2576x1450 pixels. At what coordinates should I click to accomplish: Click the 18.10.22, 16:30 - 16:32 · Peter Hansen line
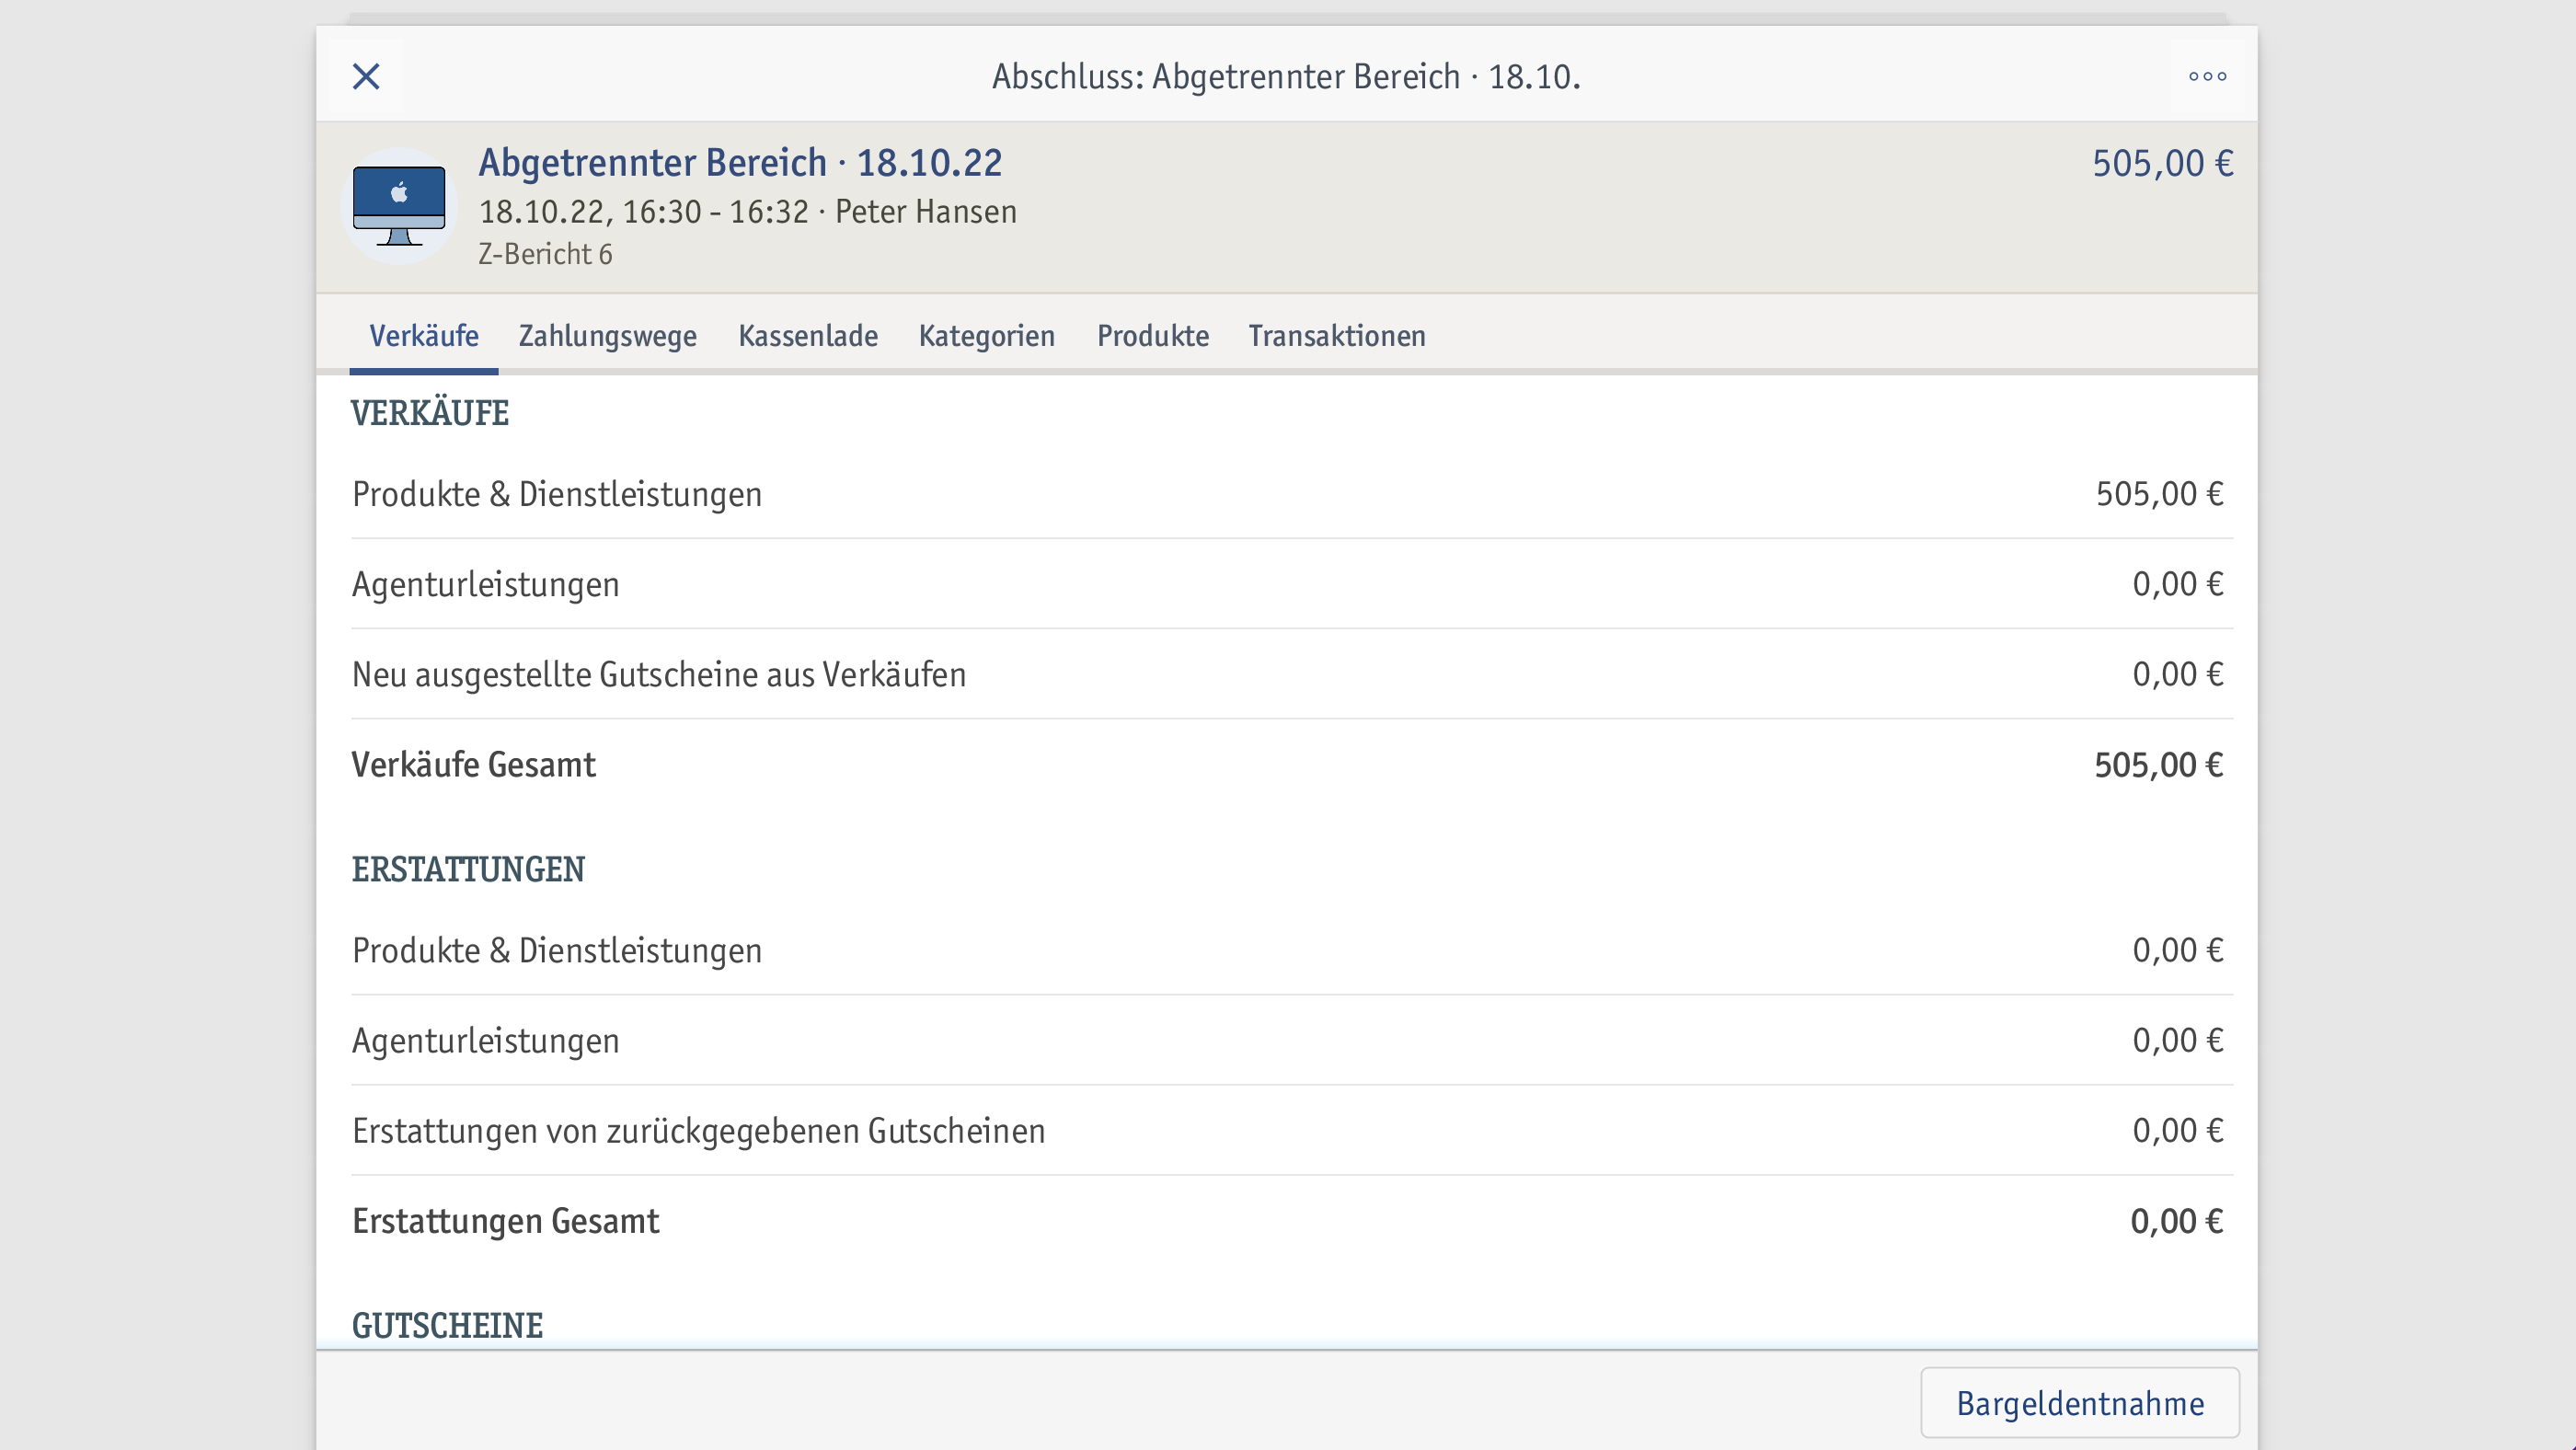[x=747, y=212]
